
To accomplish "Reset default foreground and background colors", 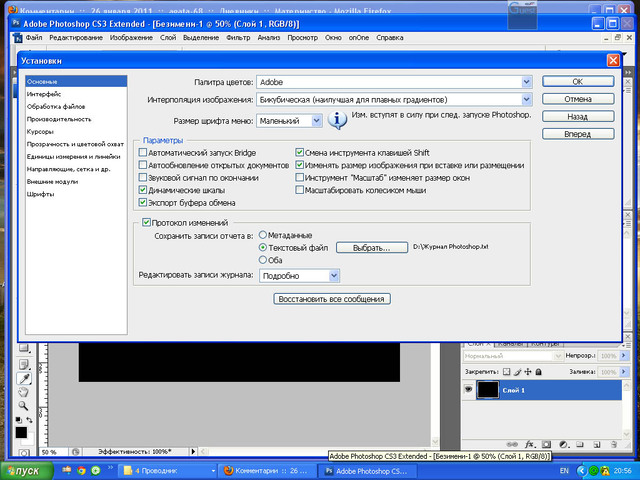I will pos(18,420).
